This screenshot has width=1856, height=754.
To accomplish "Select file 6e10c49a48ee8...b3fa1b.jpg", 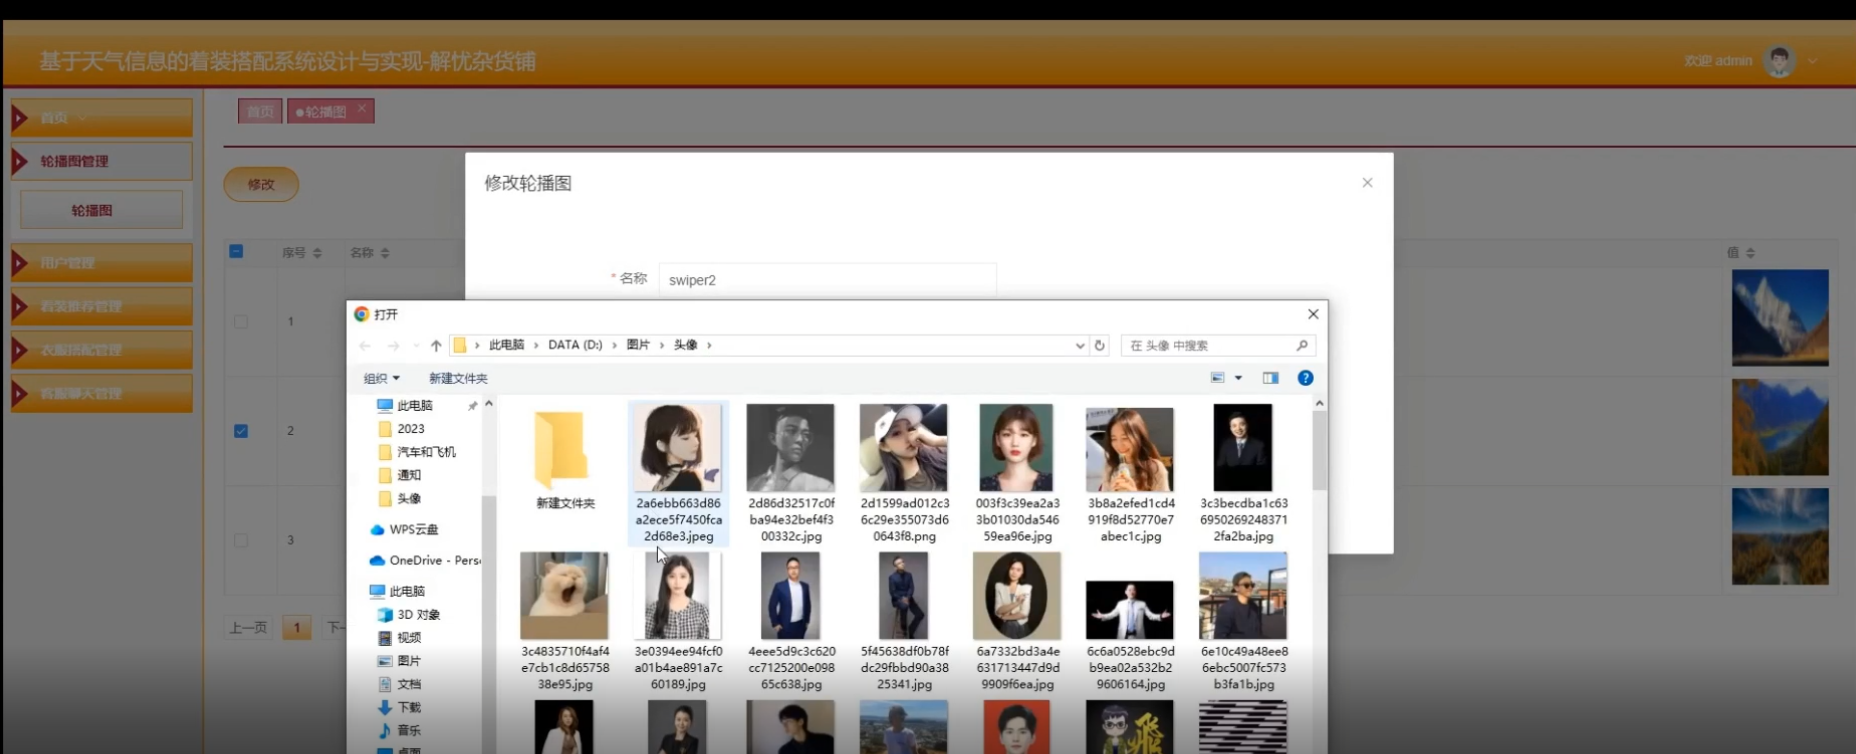I will pyautogui.click(x=1244, y=621).
